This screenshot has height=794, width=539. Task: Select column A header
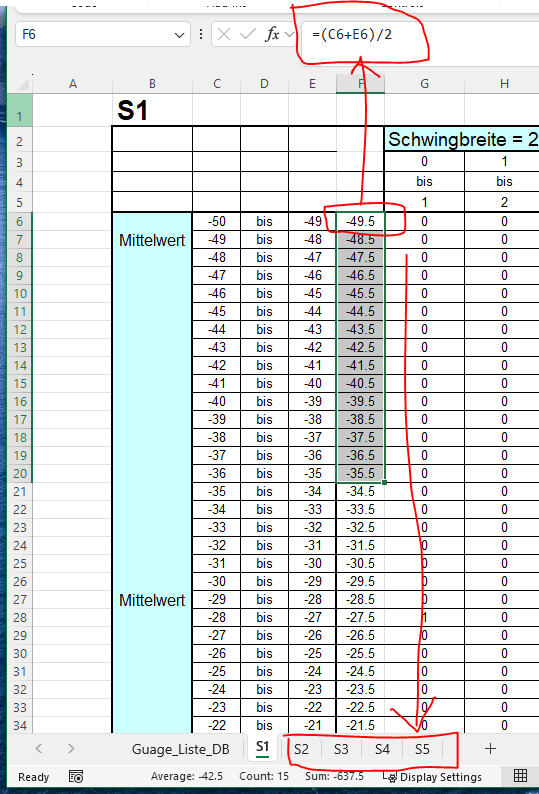(x=72, y=84)
